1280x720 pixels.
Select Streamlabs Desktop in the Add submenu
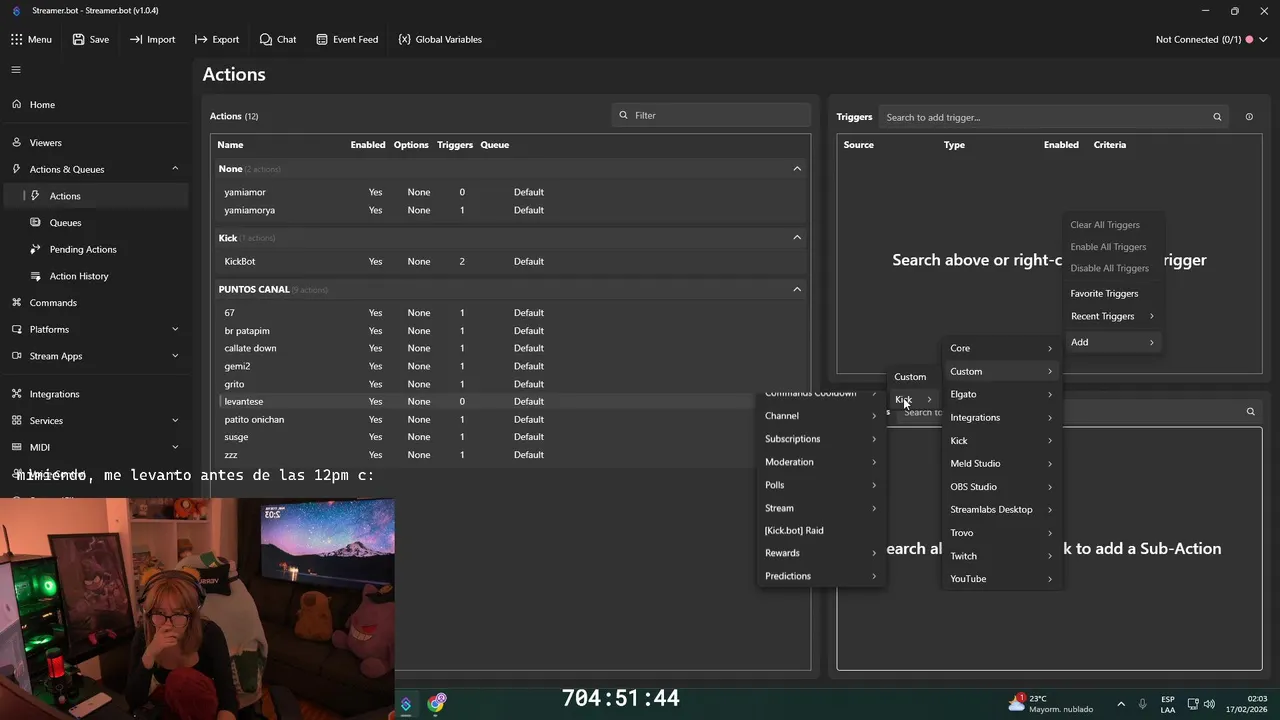tap(1001, 510)
